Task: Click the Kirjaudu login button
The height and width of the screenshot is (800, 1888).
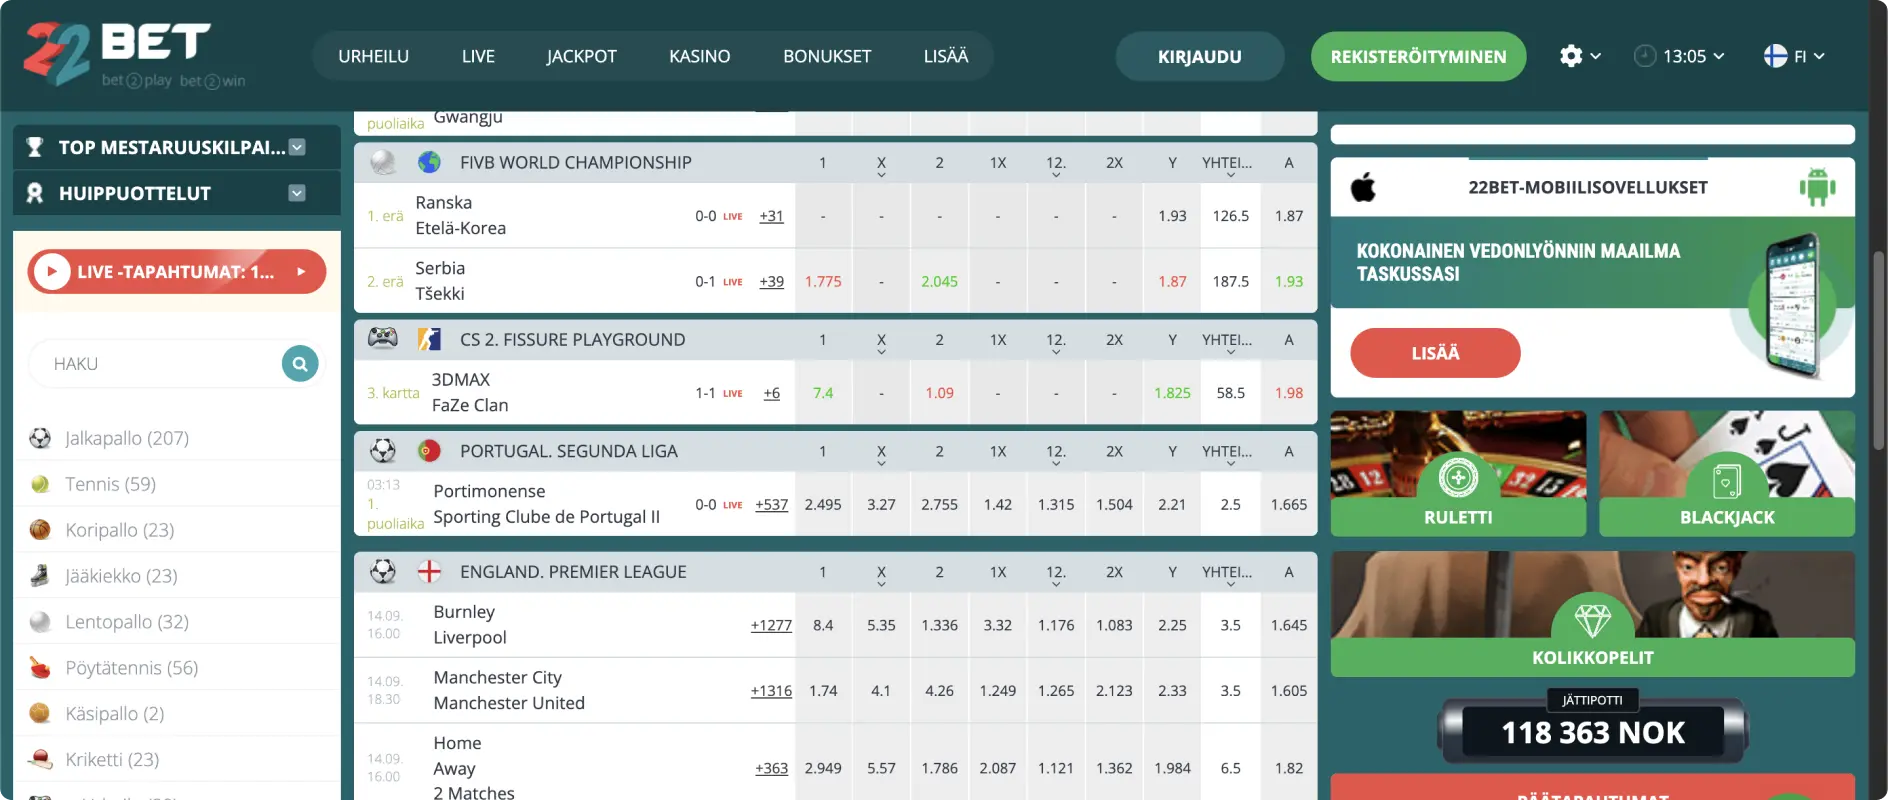Action: 1200,56
